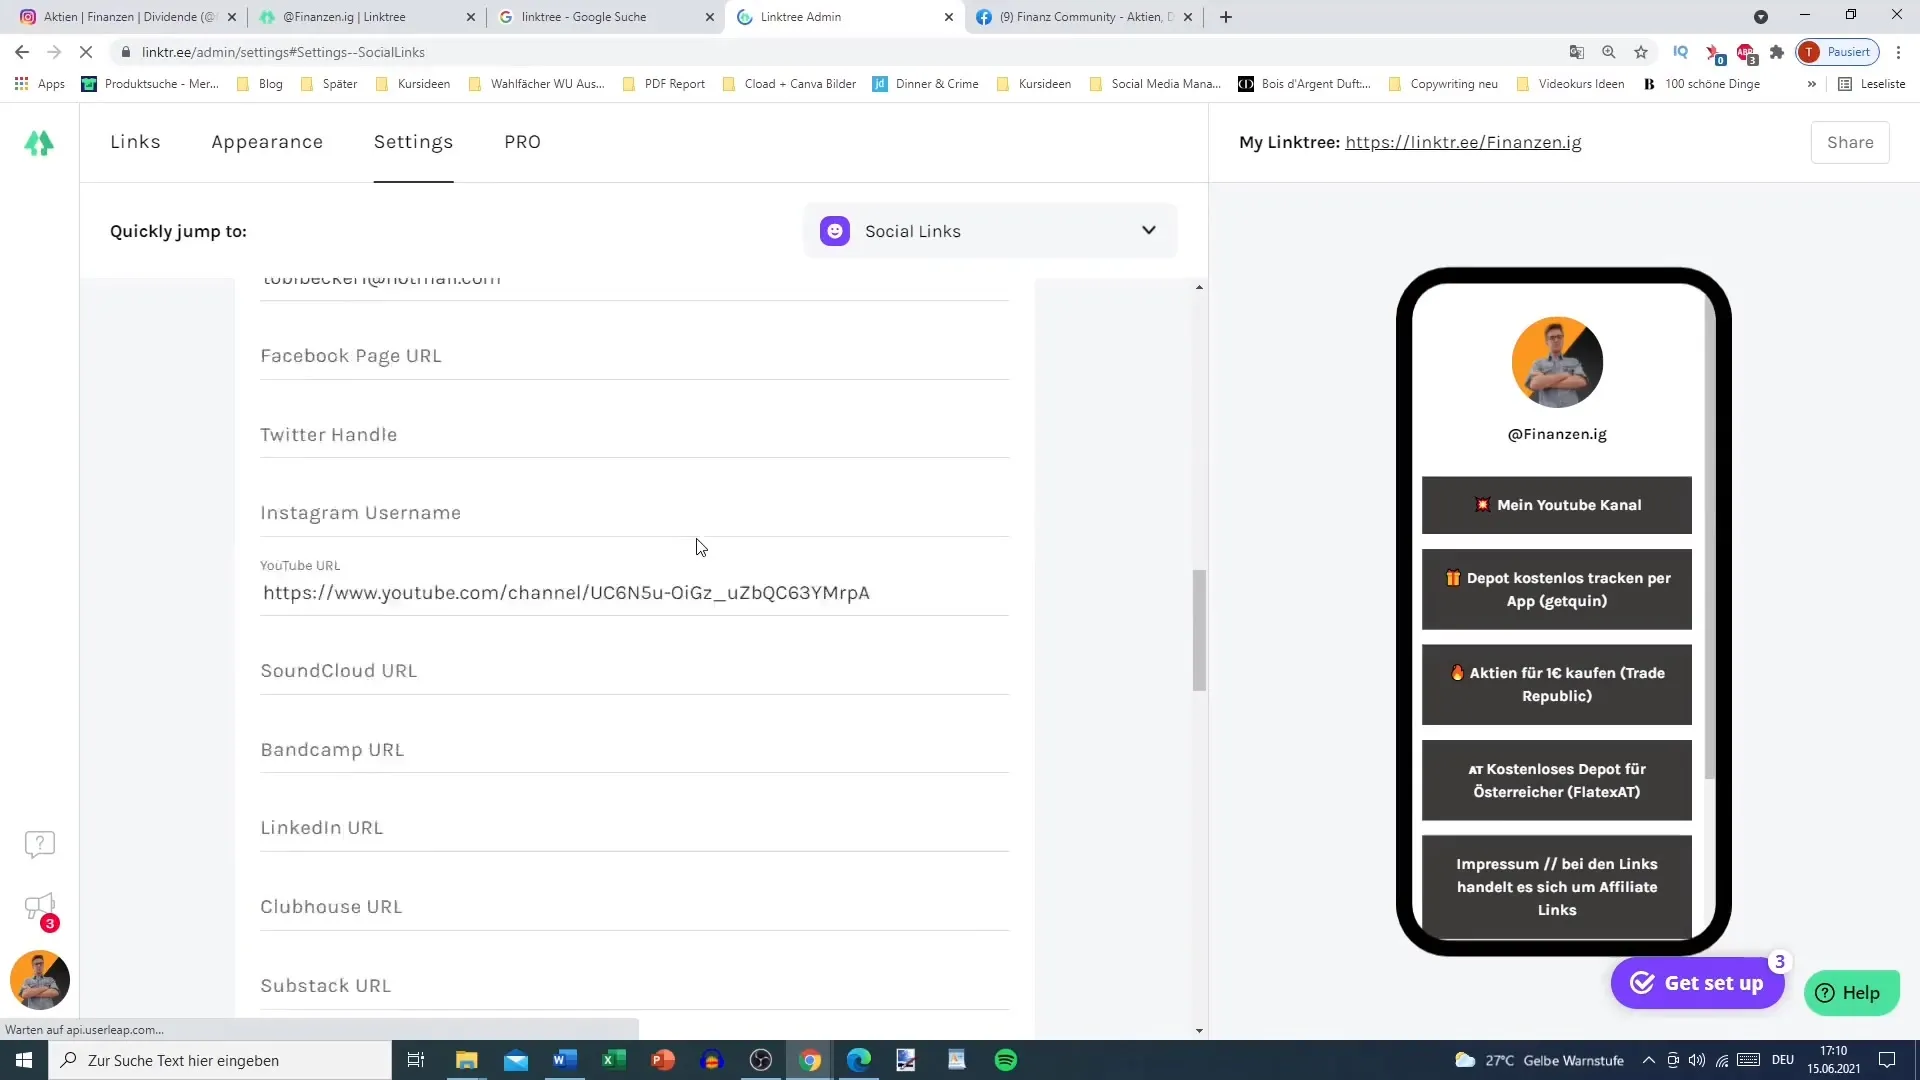Screen dimensions: 1920x1080
Task: Click the settings panel scrollbar thumb
Action: click(x=1199, y=630)
